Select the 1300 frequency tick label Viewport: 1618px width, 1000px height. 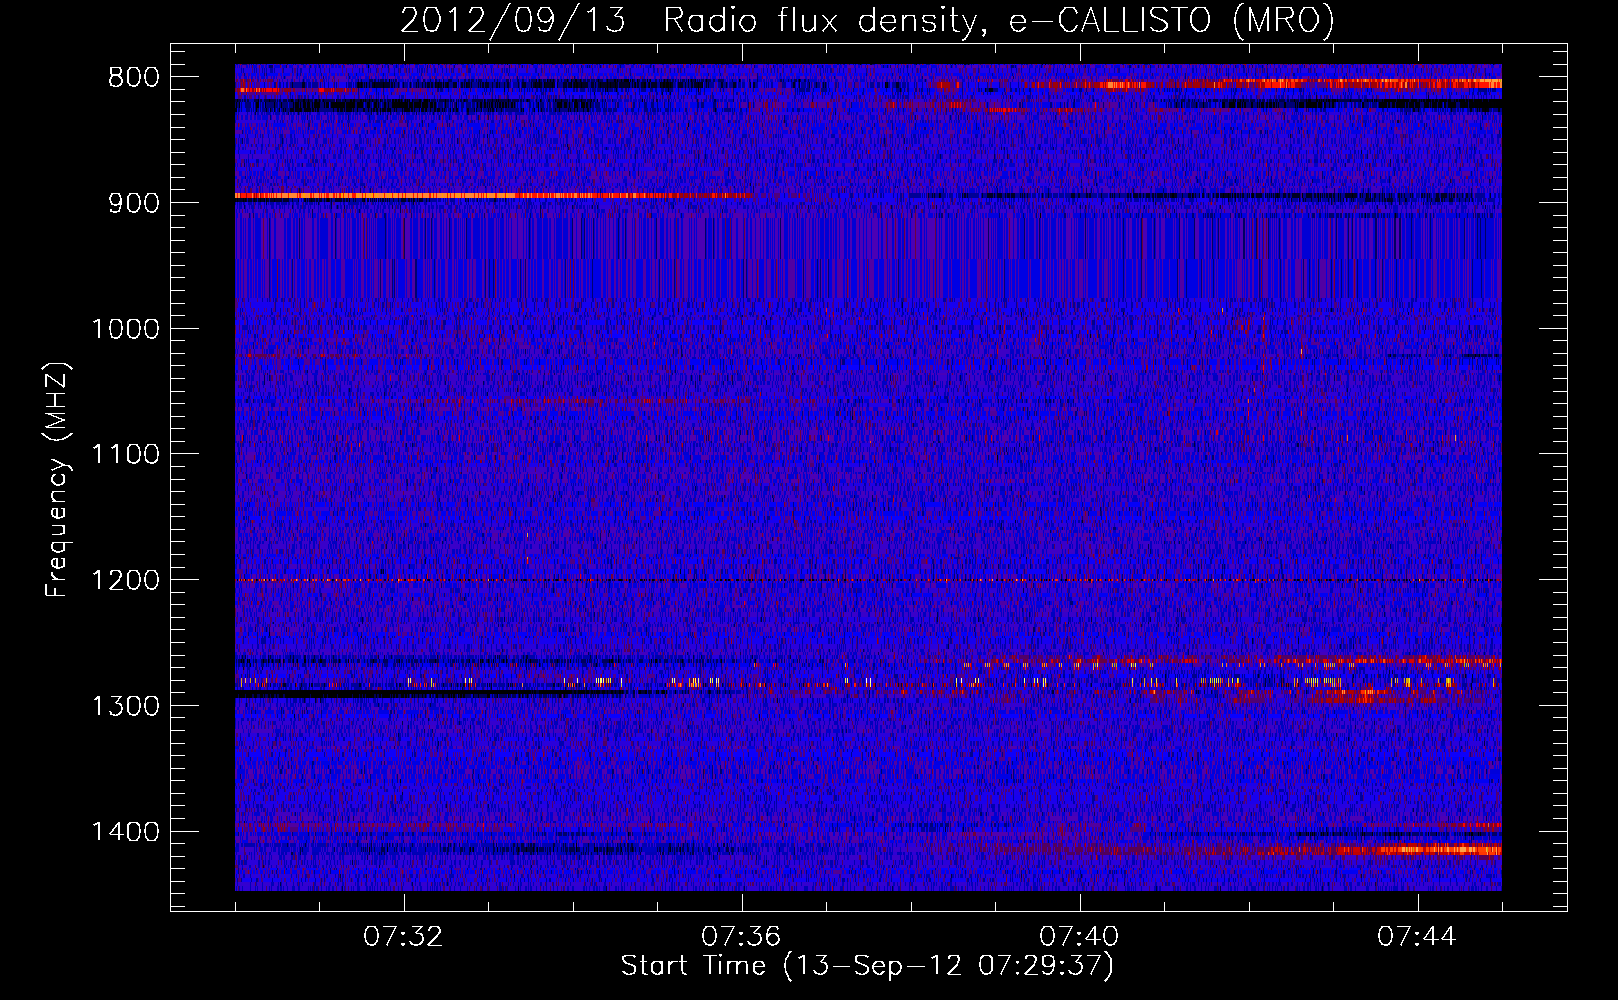(x=125, y=707)
